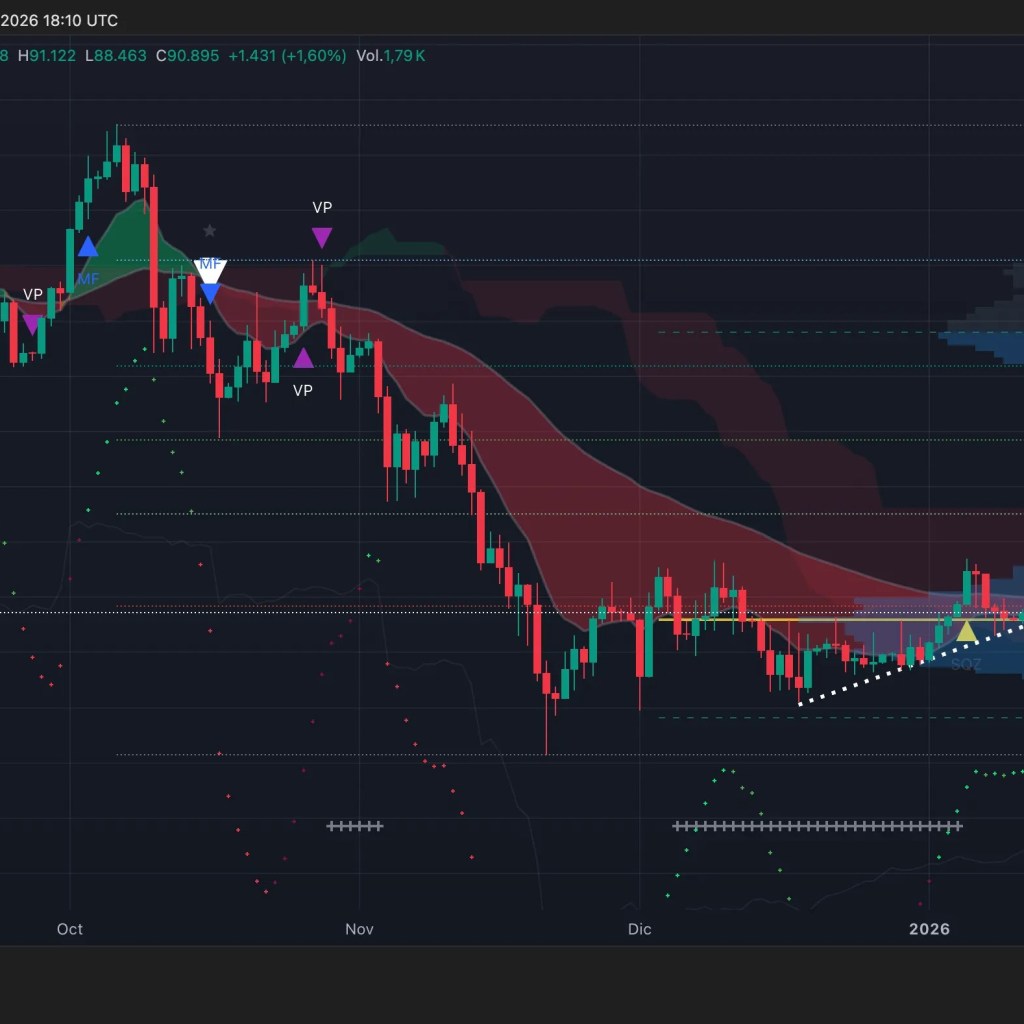
Task: Select the purple VP down triangle near Nov
Action: [x=321, y=237]
